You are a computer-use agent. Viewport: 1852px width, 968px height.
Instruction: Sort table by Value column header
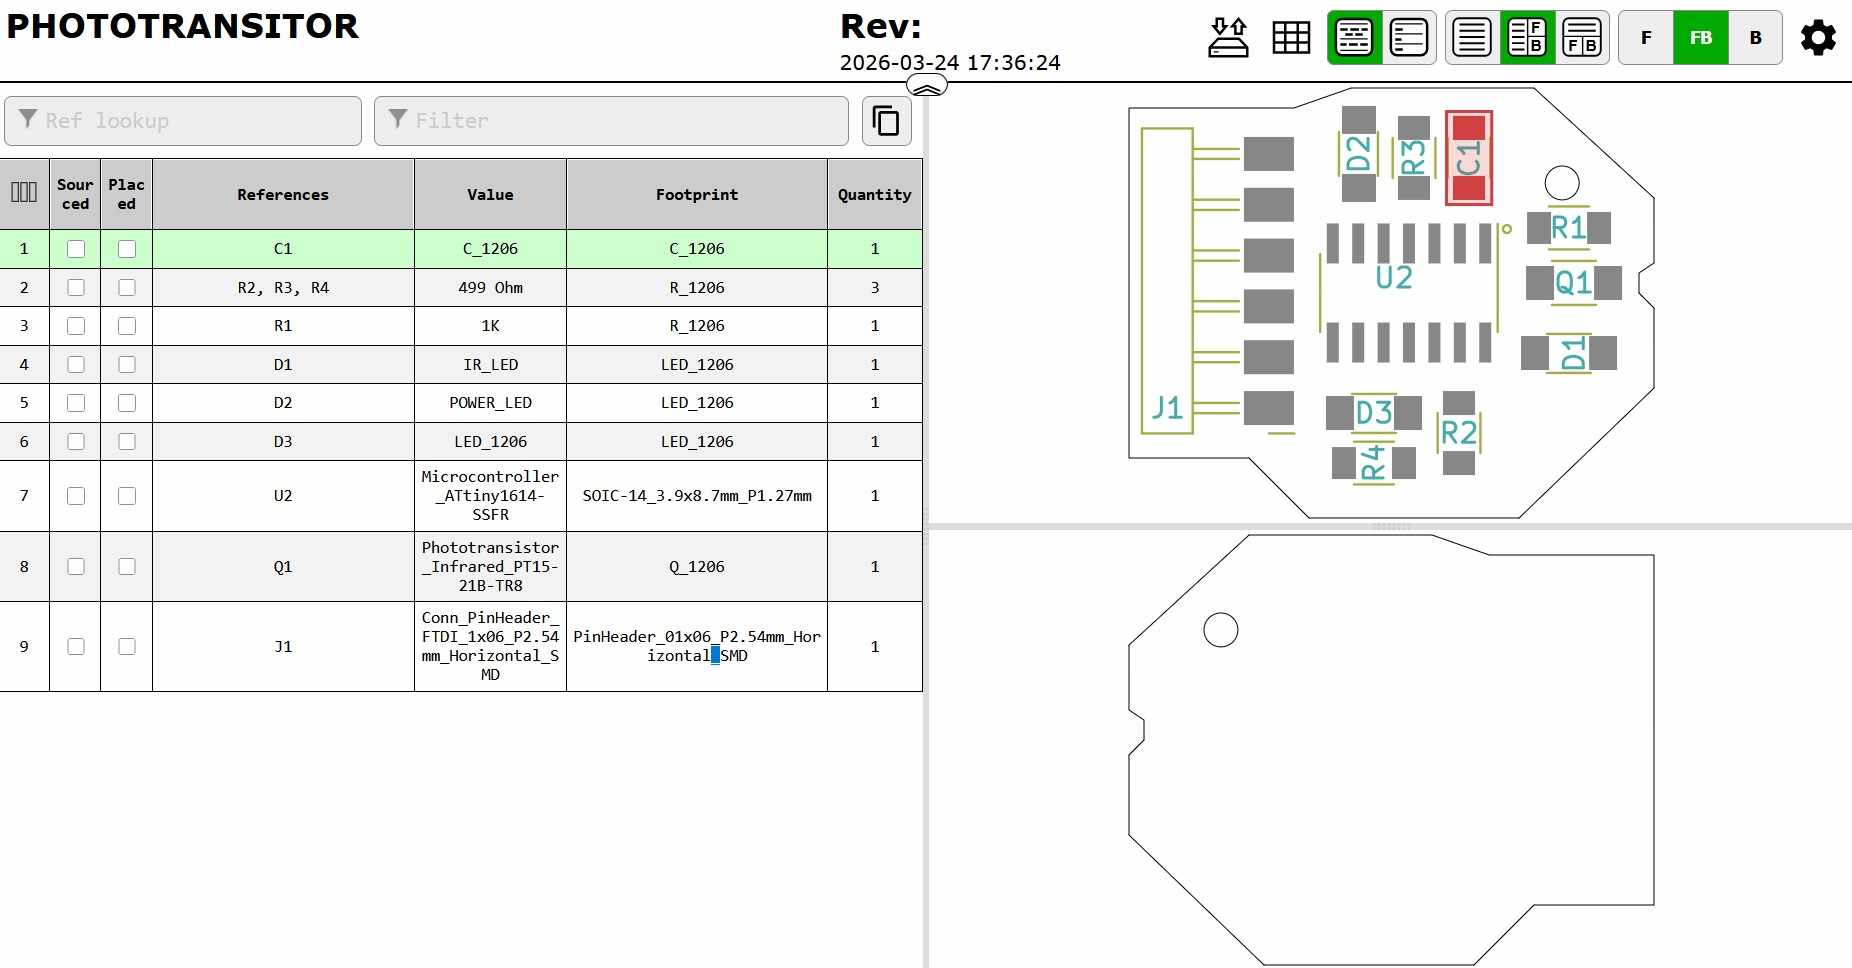click(490, 194)
